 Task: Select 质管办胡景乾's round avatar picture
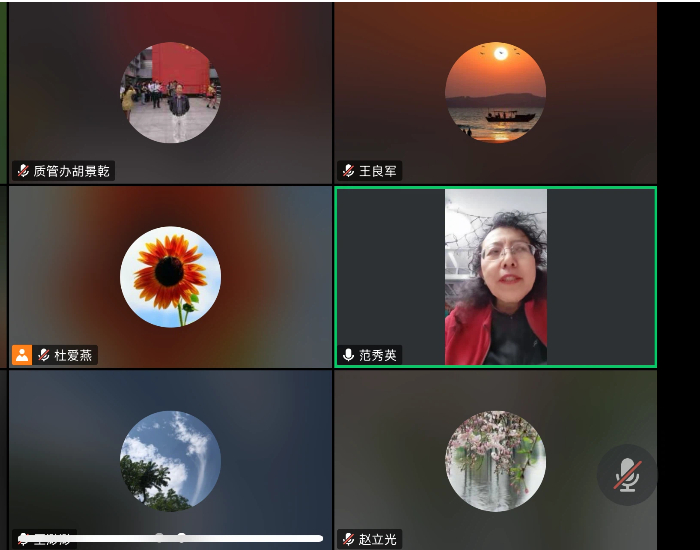click(170, 92)
